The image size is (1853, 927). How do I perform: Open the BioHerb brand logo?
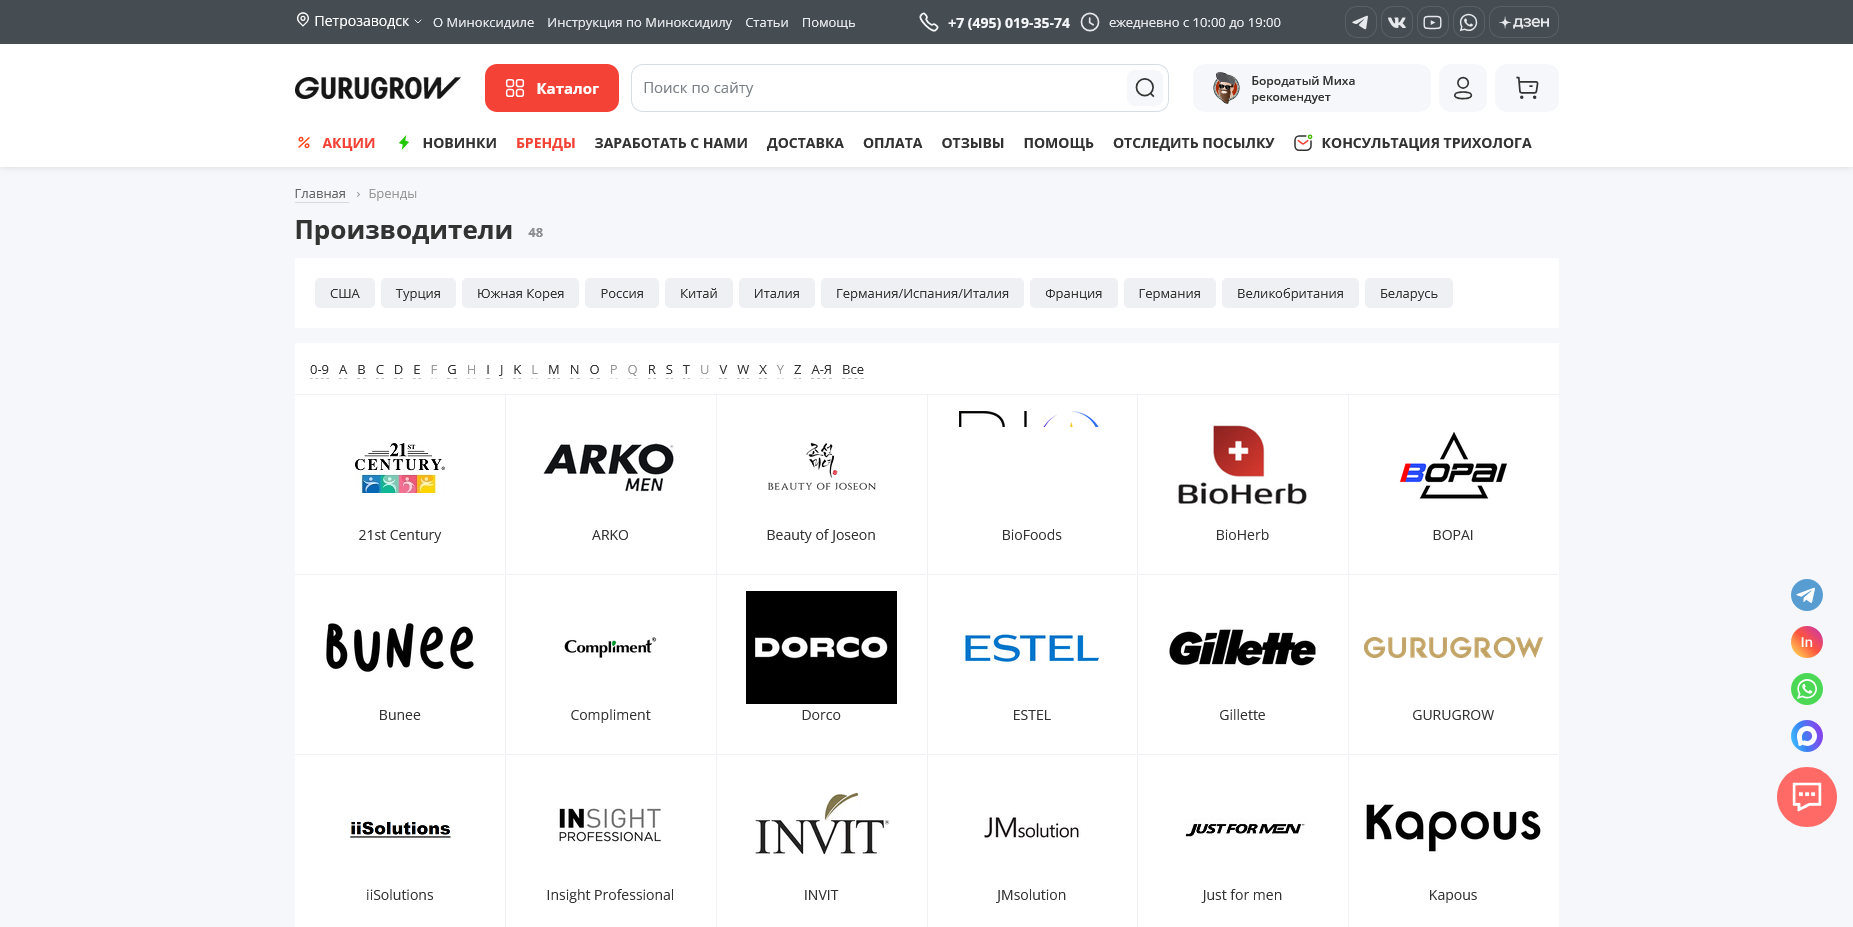1242,466
